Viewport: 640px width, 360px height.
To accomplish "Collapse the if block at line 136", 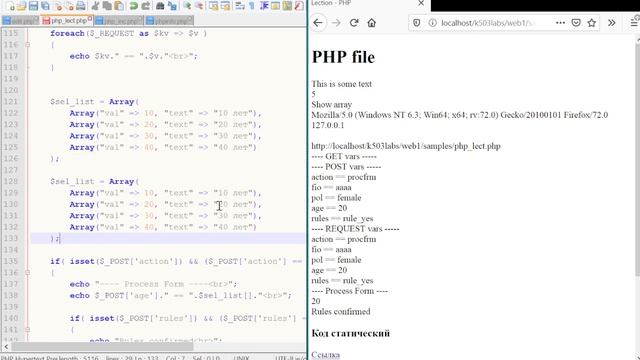I will (27, 272).
